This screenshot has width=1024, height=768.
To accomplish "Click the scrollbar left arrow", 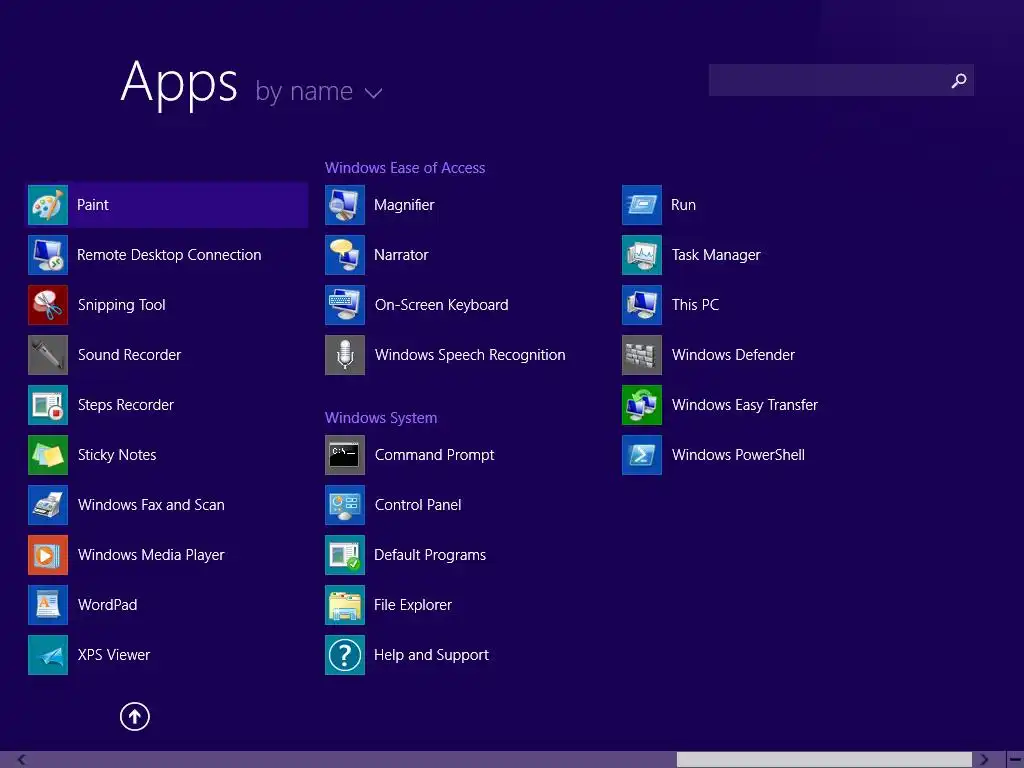I will pyautogui.click(x=22, y=760).
